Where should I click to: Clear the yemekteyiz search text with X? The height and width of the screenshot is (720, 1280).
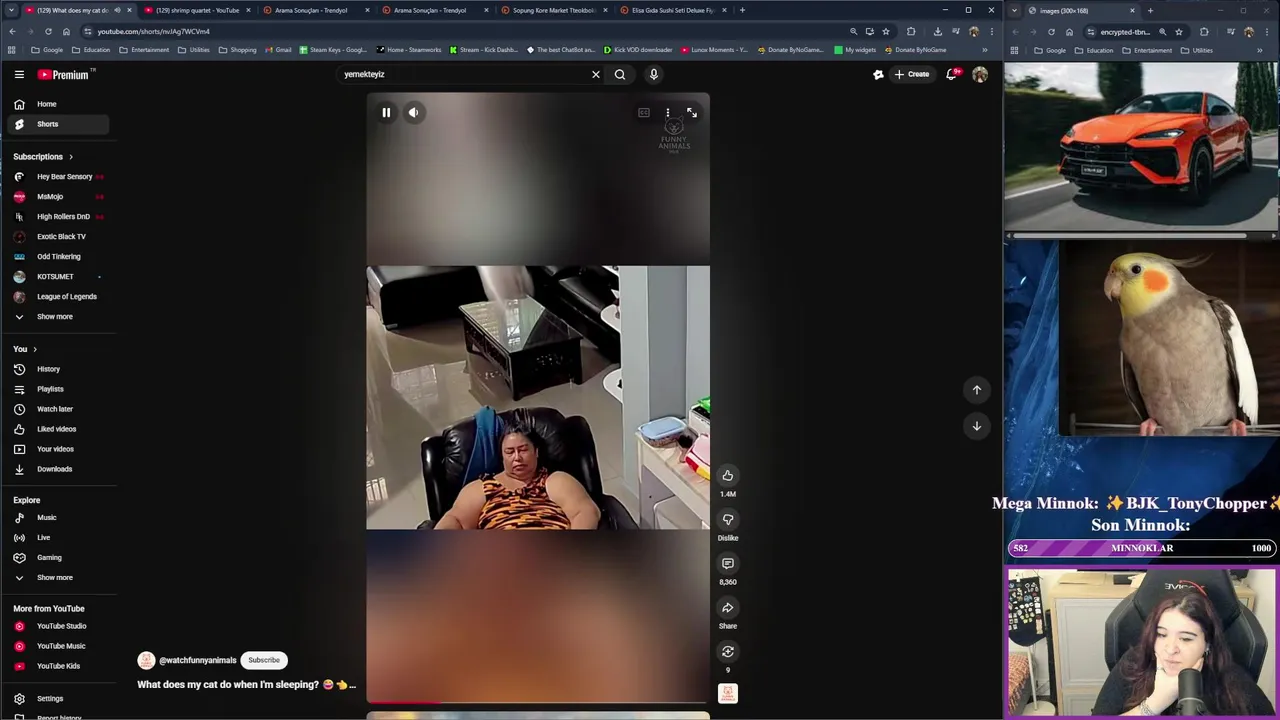click(596, 74)
